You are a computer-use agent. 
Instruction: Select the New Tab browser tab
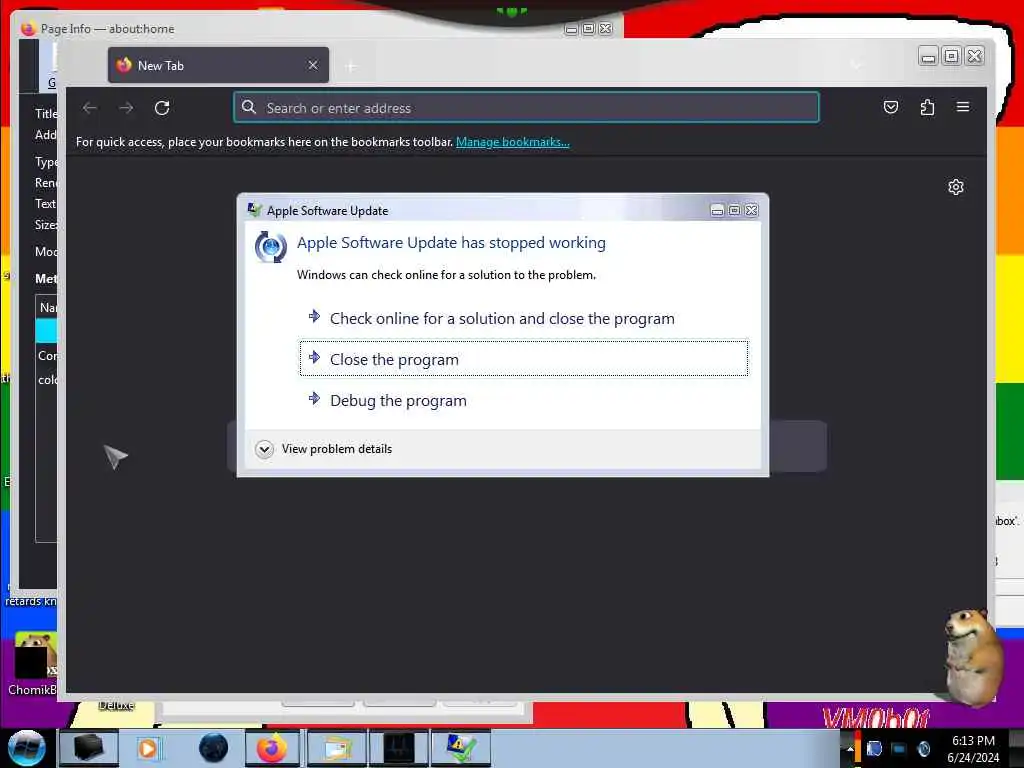pyautogui.click(x=218, y=65)
